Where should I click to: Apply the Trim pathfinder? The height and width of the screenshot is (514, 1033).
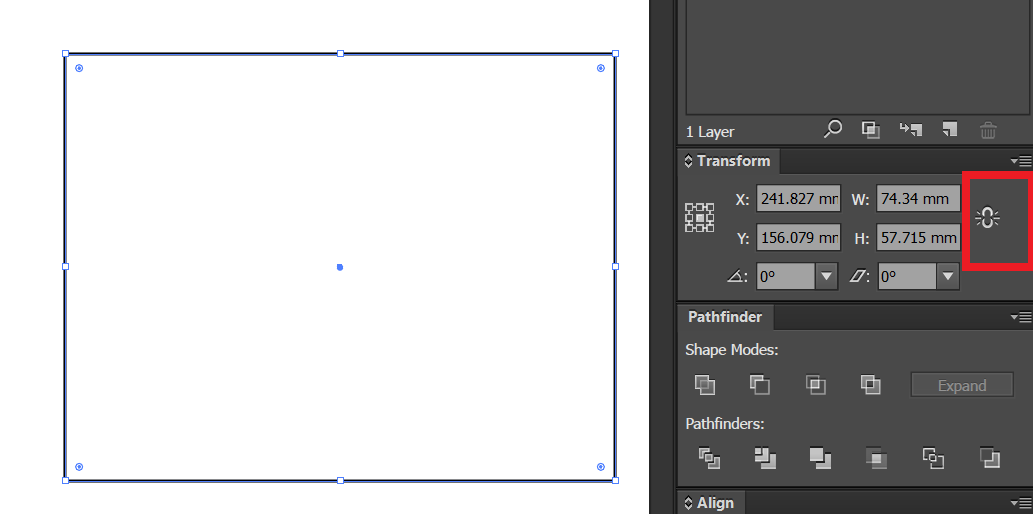pyautogui.click(x=766, y=458)
